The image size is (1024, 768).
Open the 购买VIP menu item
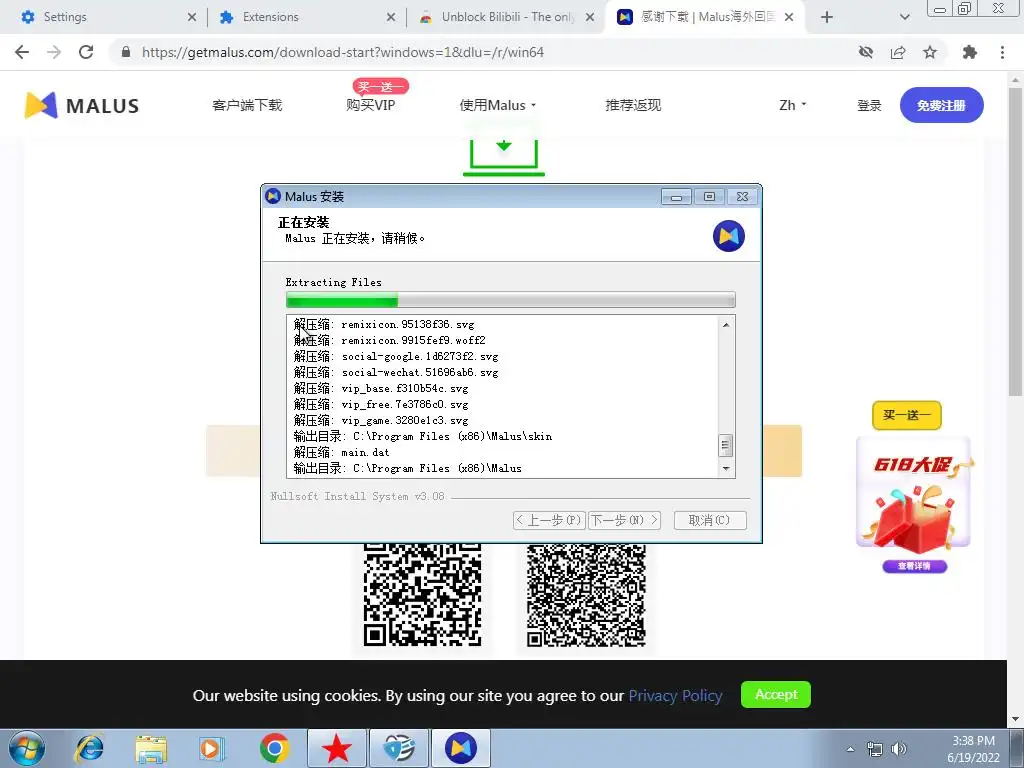point(370,105)
